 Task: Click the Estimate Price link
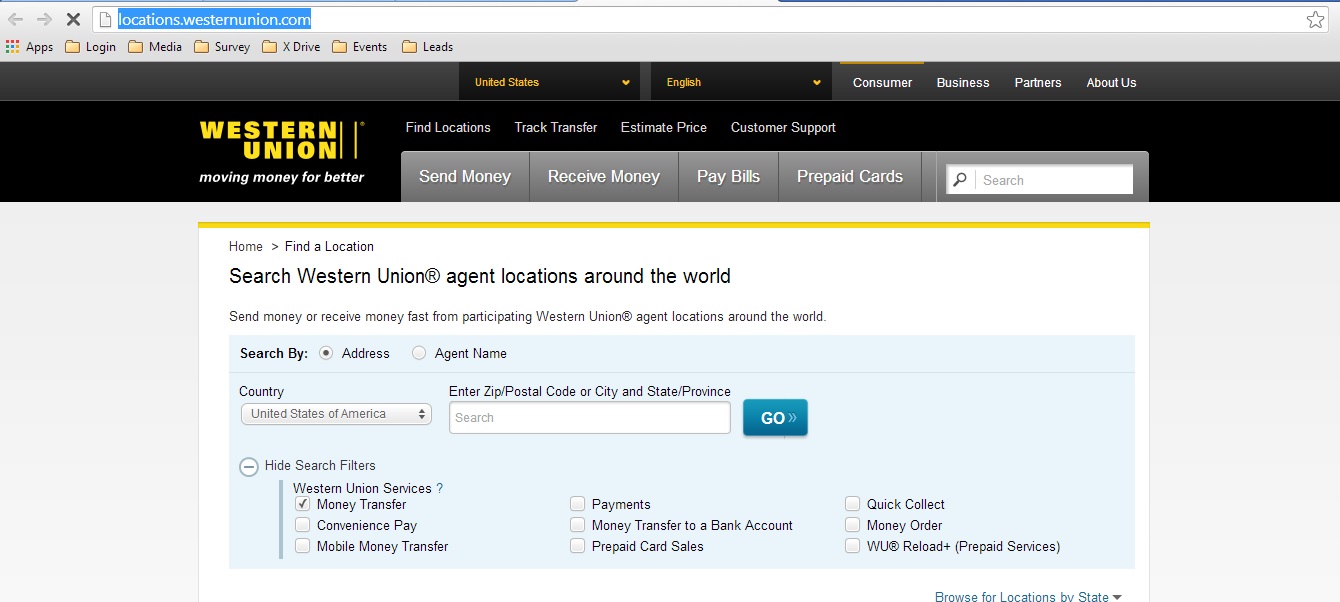[x=664, y=127]
